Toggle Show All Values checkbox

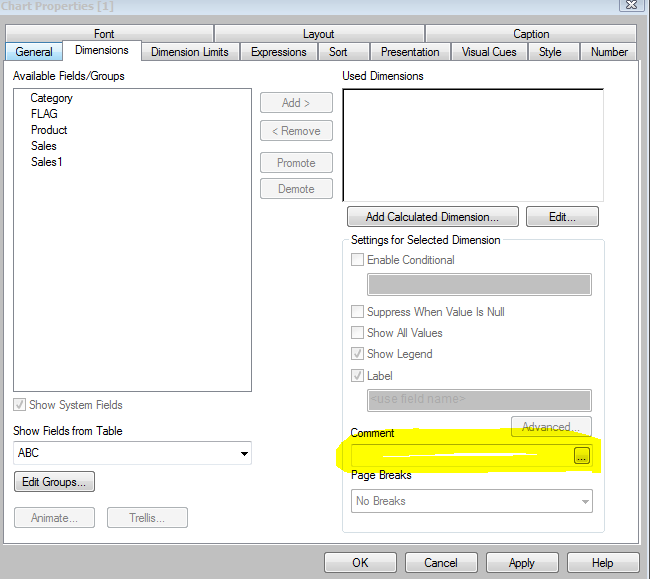tap(357, 332)
